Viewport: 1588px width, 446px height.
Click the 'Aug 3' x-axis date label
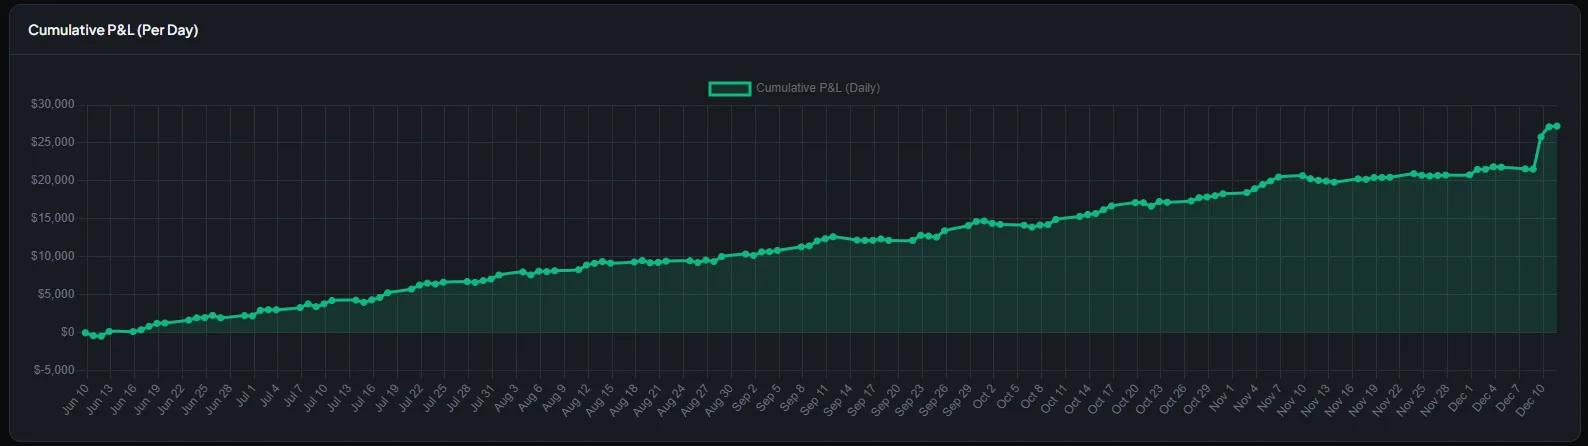pyautogui.click(x=507, y=396)
